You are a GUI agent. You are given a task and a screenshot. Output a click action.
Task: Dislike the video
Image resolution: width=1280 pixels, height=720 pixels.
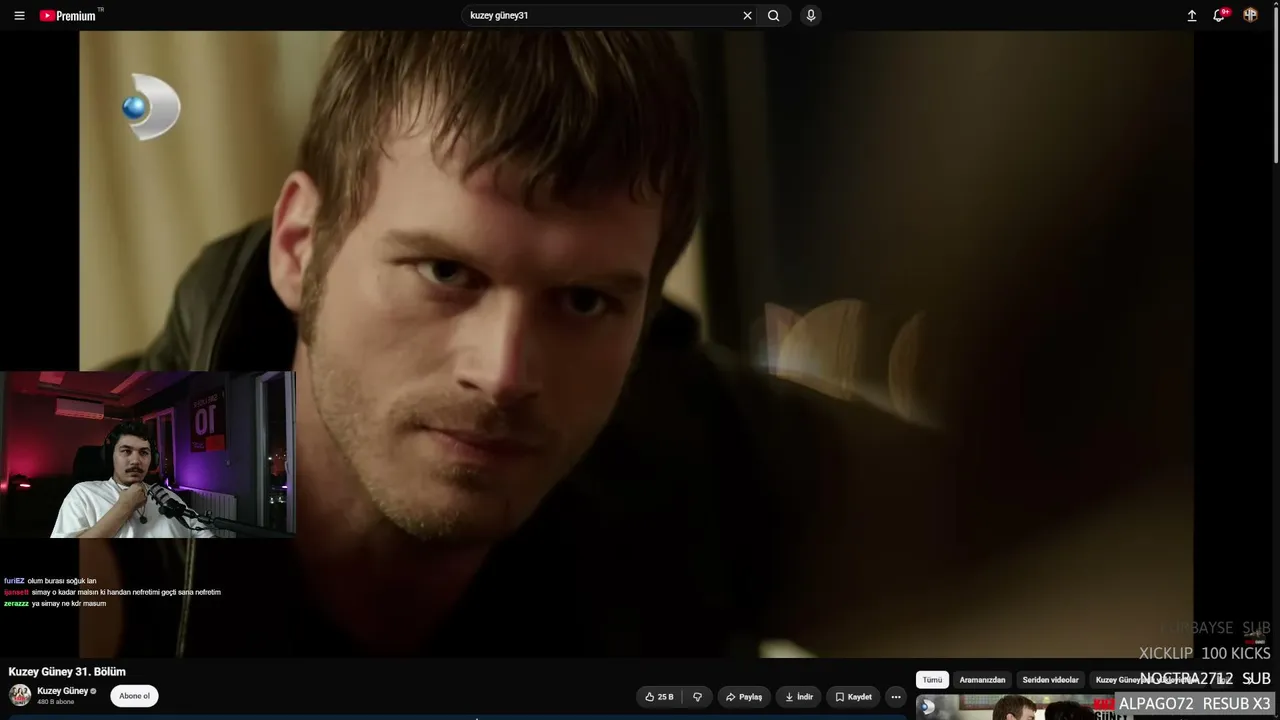pos(697,697)
